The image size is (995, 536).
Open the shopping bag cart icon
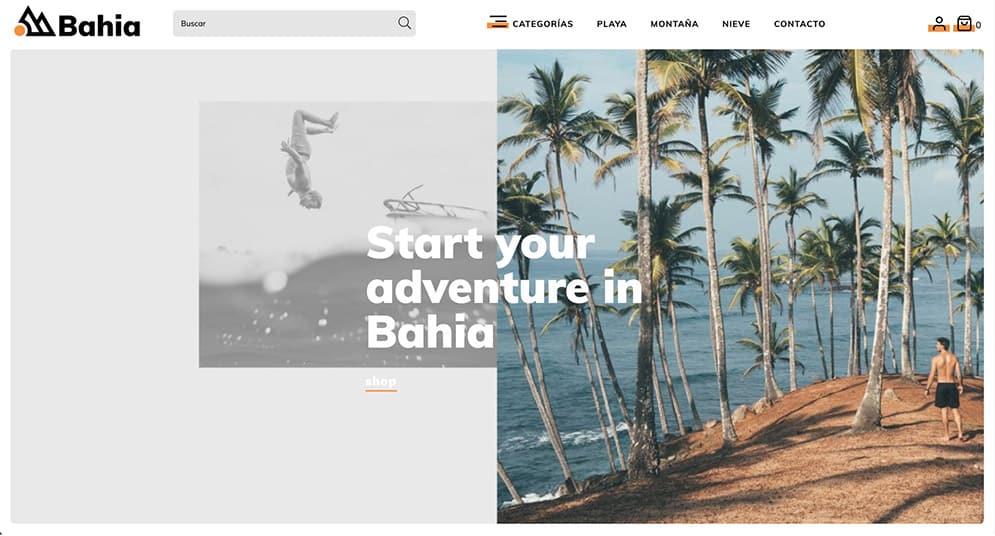(x=964, y=24)
